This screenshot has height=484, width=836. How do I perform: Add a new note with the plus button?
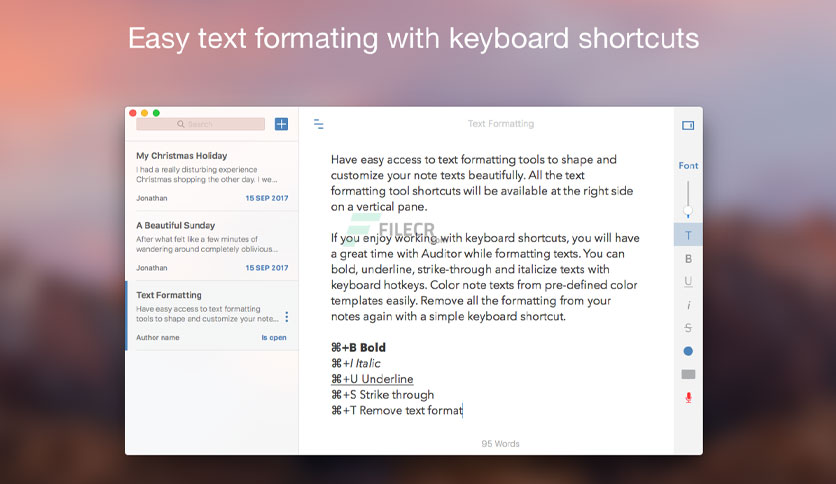tap(281, 124)
